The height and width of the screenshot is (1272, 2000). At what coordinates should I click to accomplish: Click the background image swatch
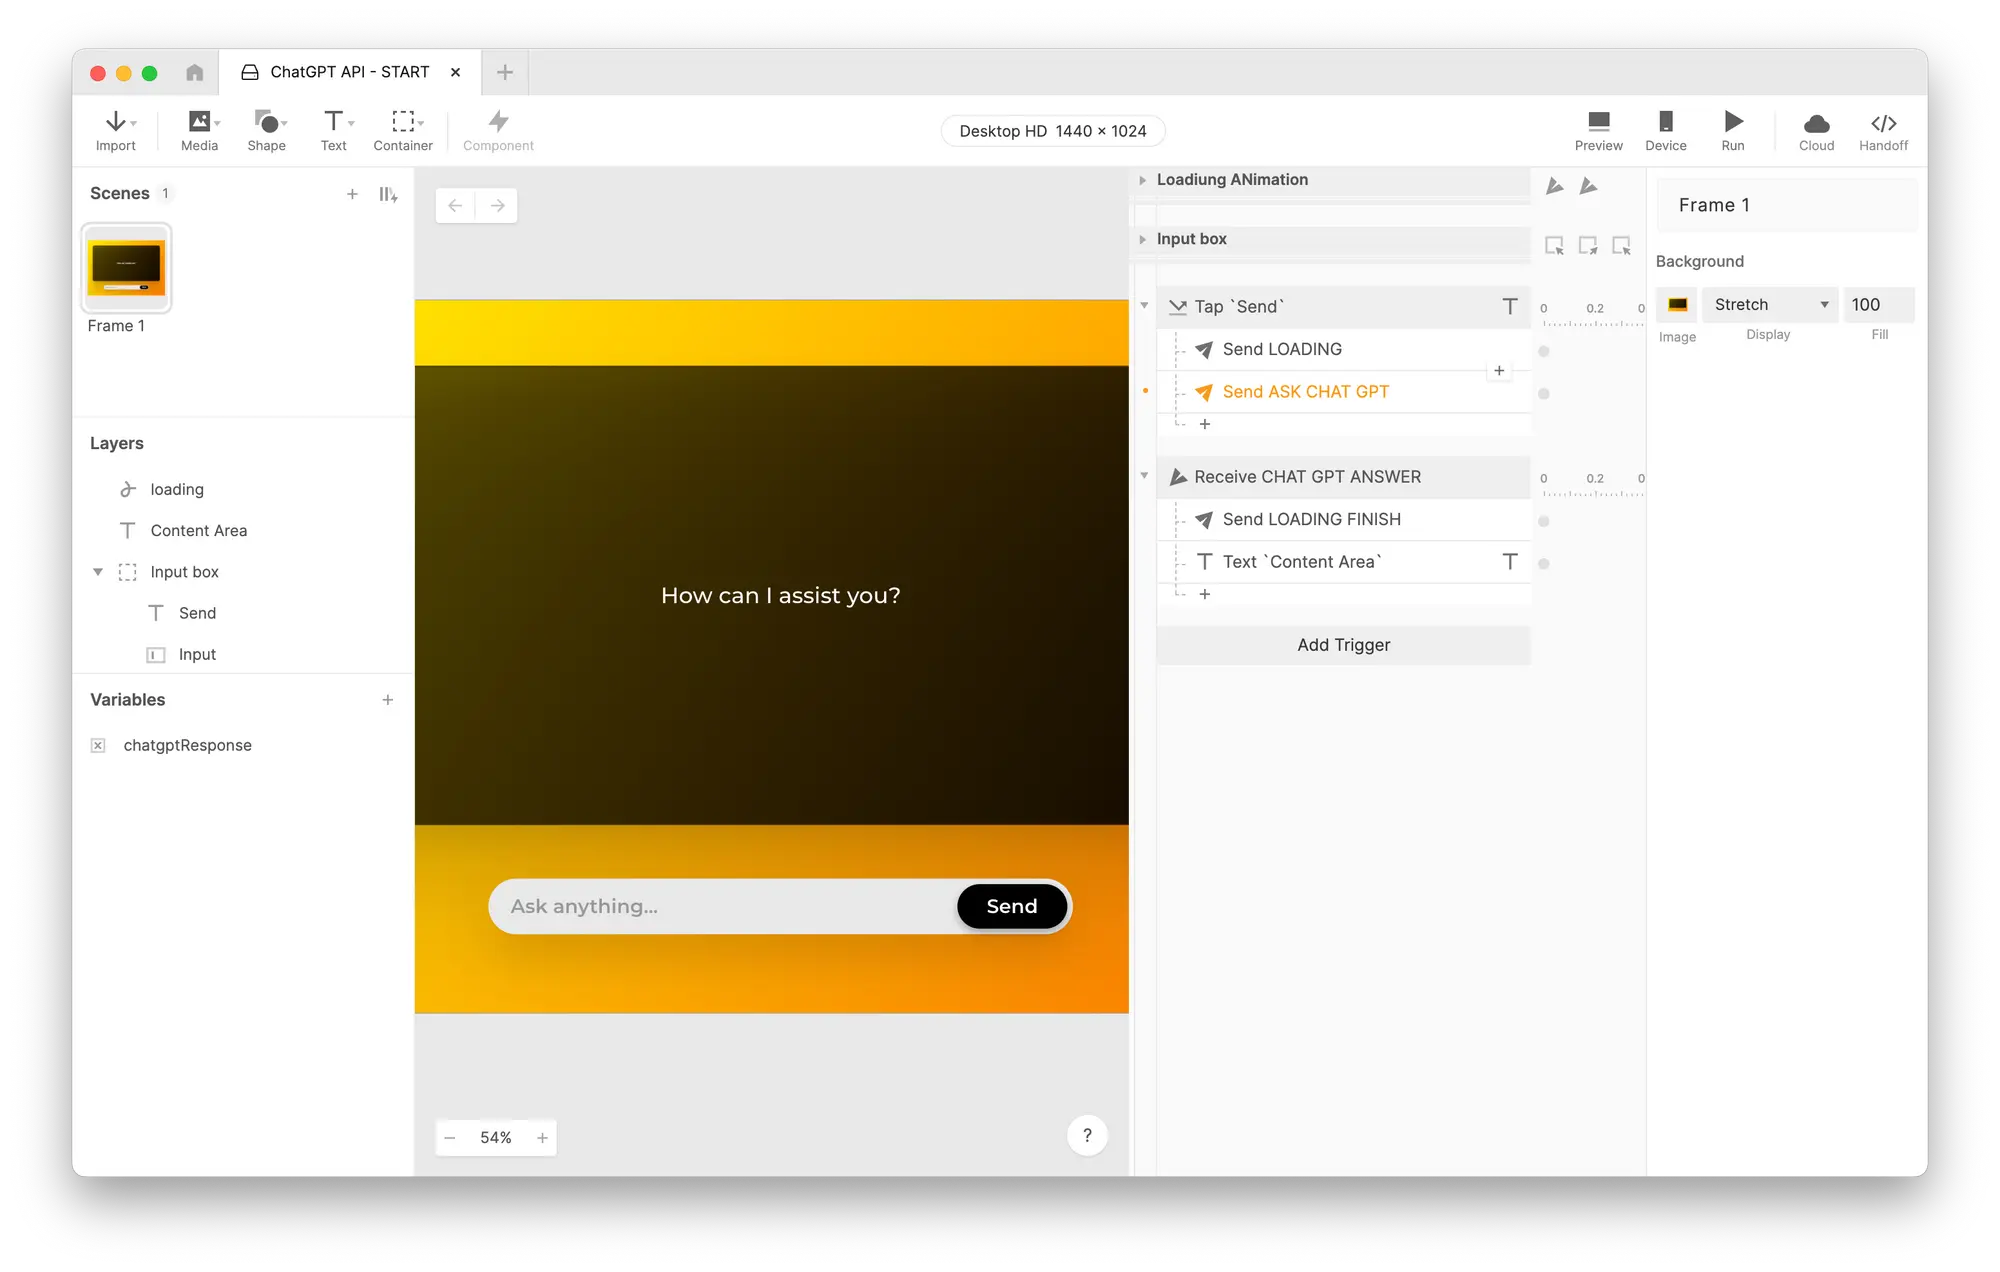coord(1677,305)
